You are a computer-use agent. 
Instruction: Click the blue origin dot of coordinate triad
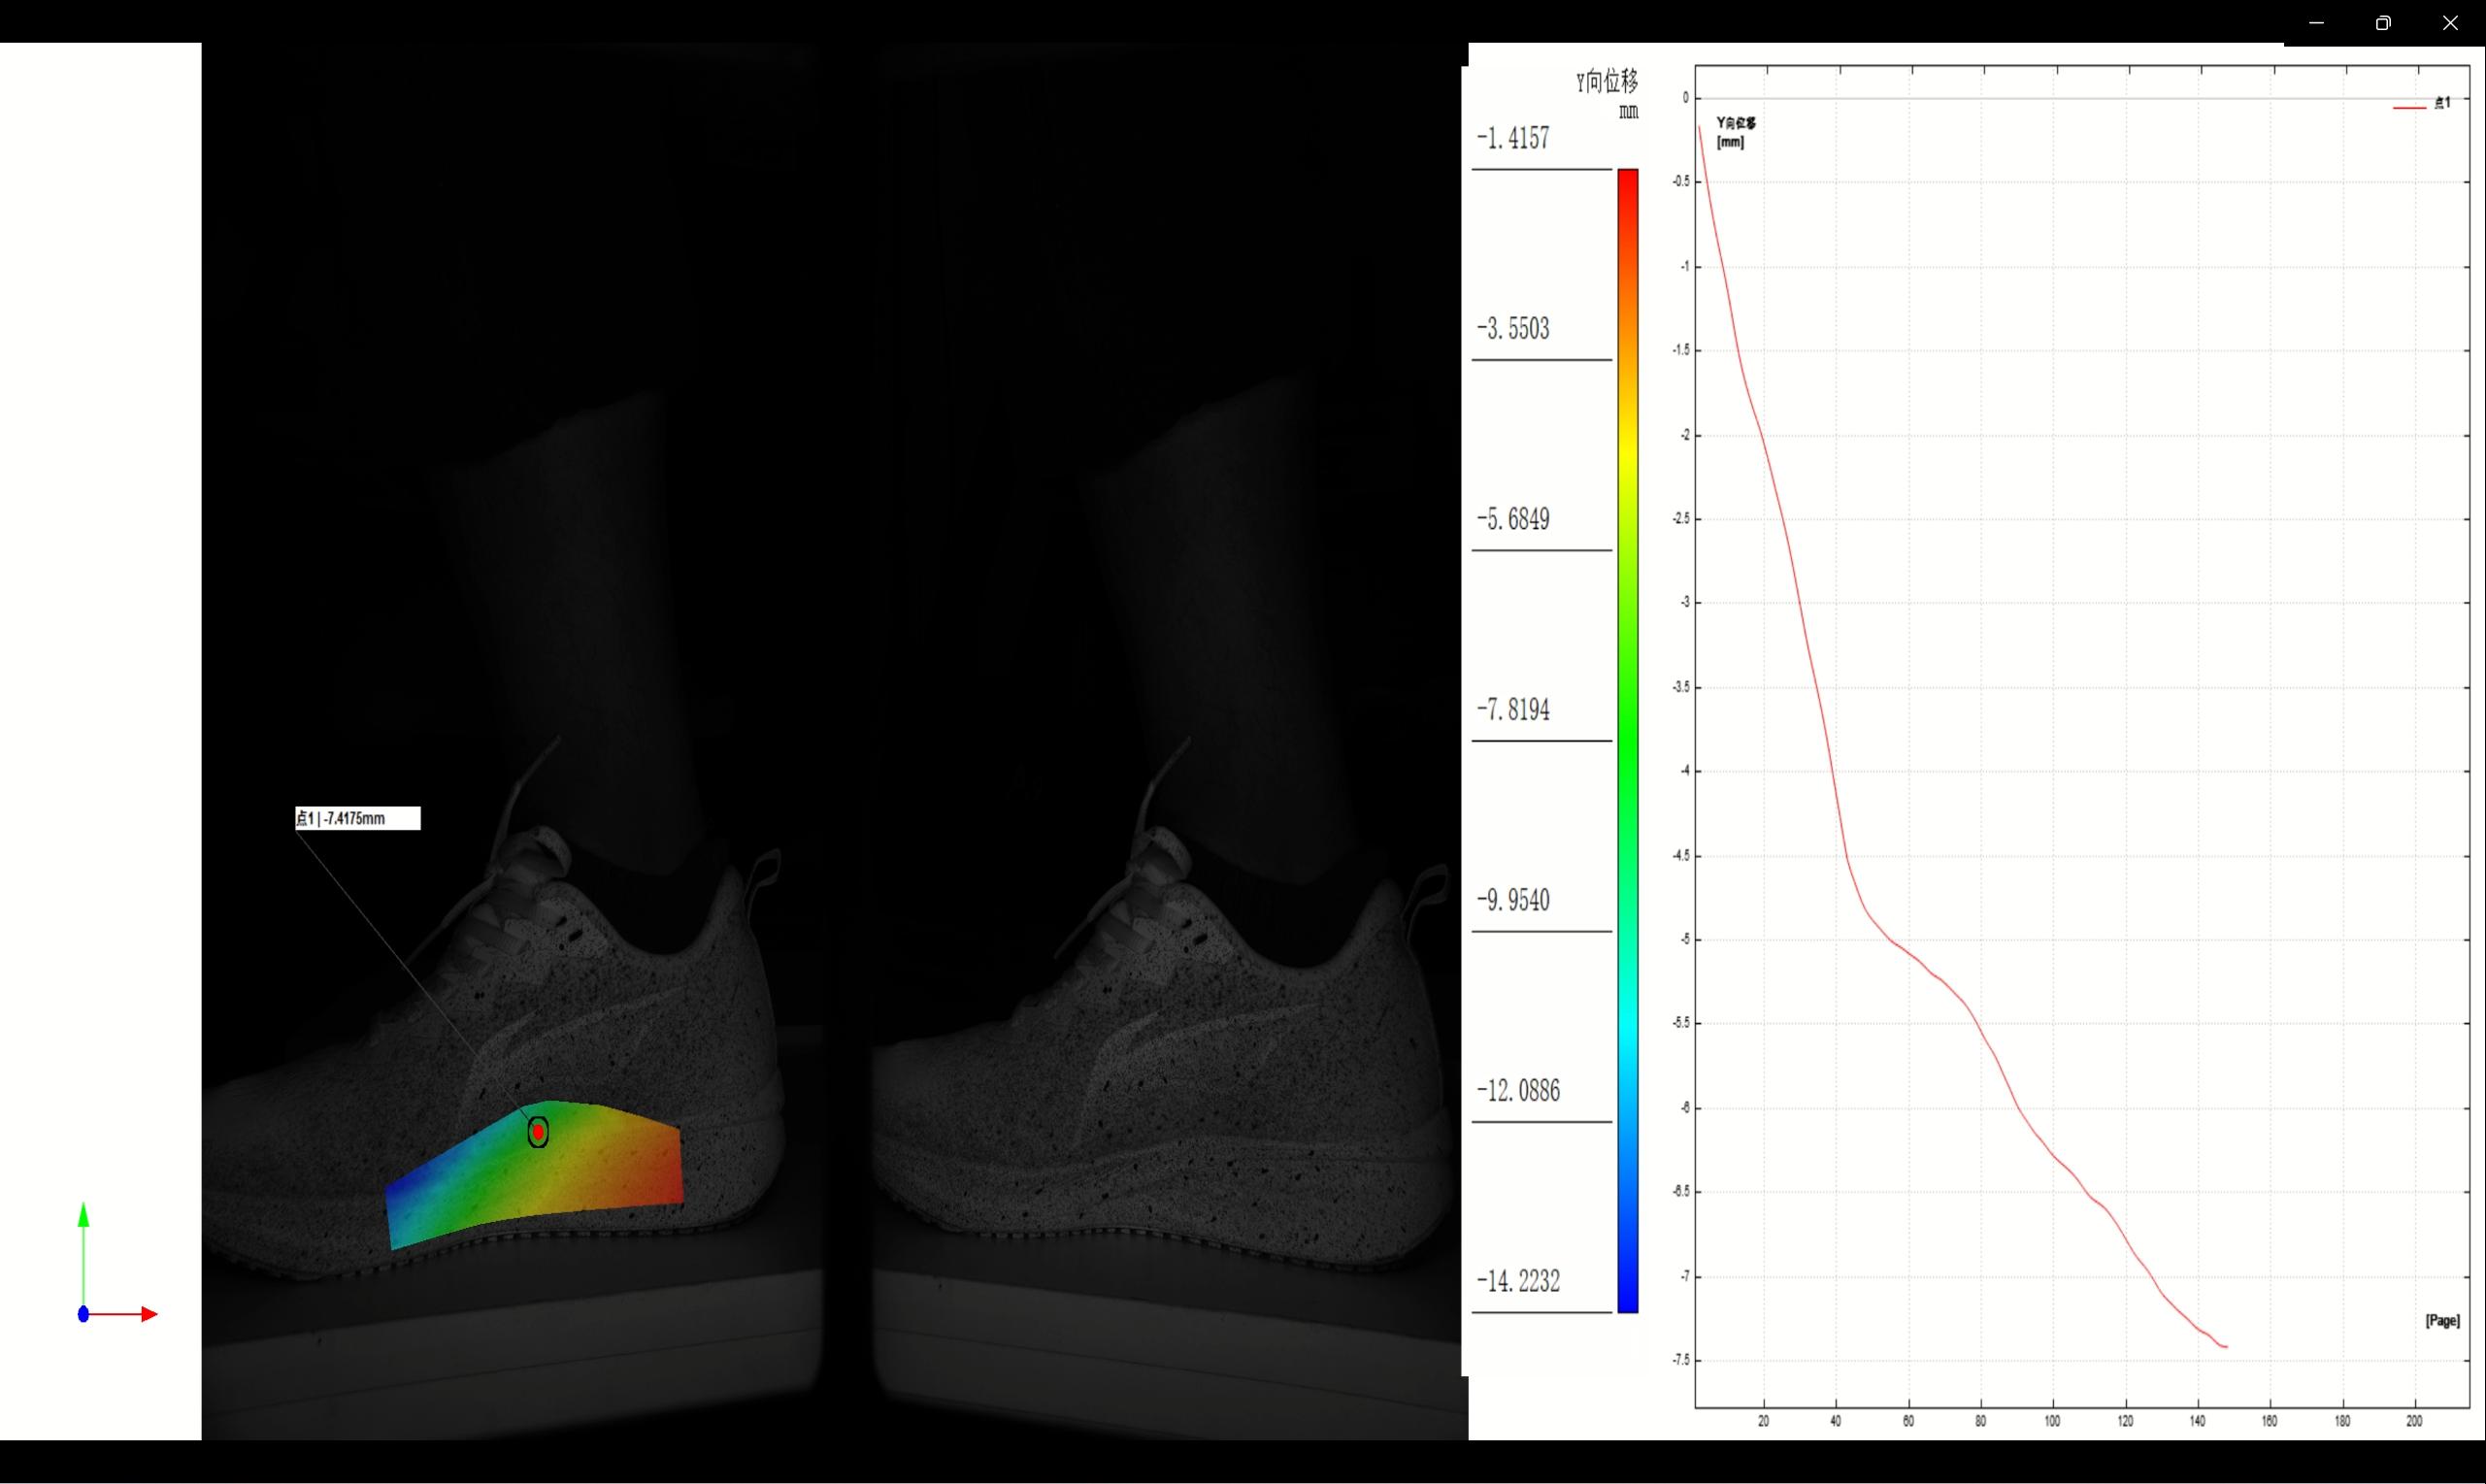[84, 1314]
